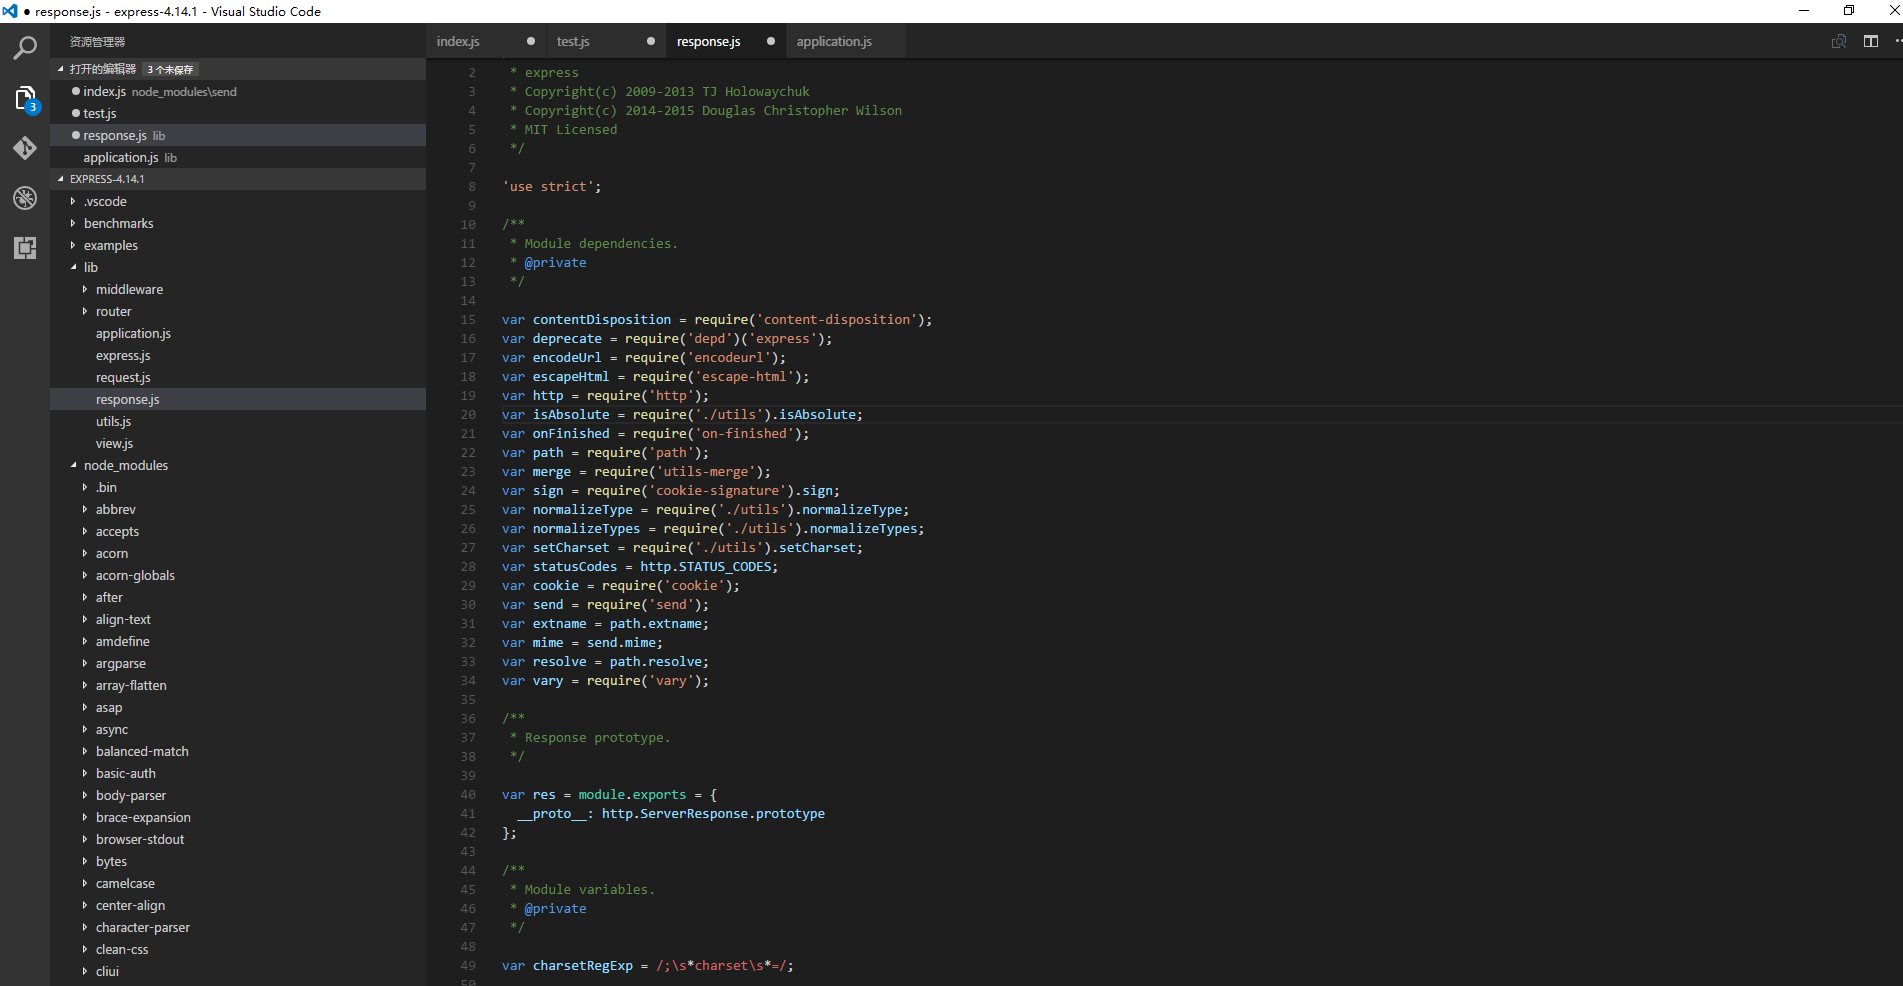
Task: Expand the benchmarks folder
Action: (x=238, y=223)
